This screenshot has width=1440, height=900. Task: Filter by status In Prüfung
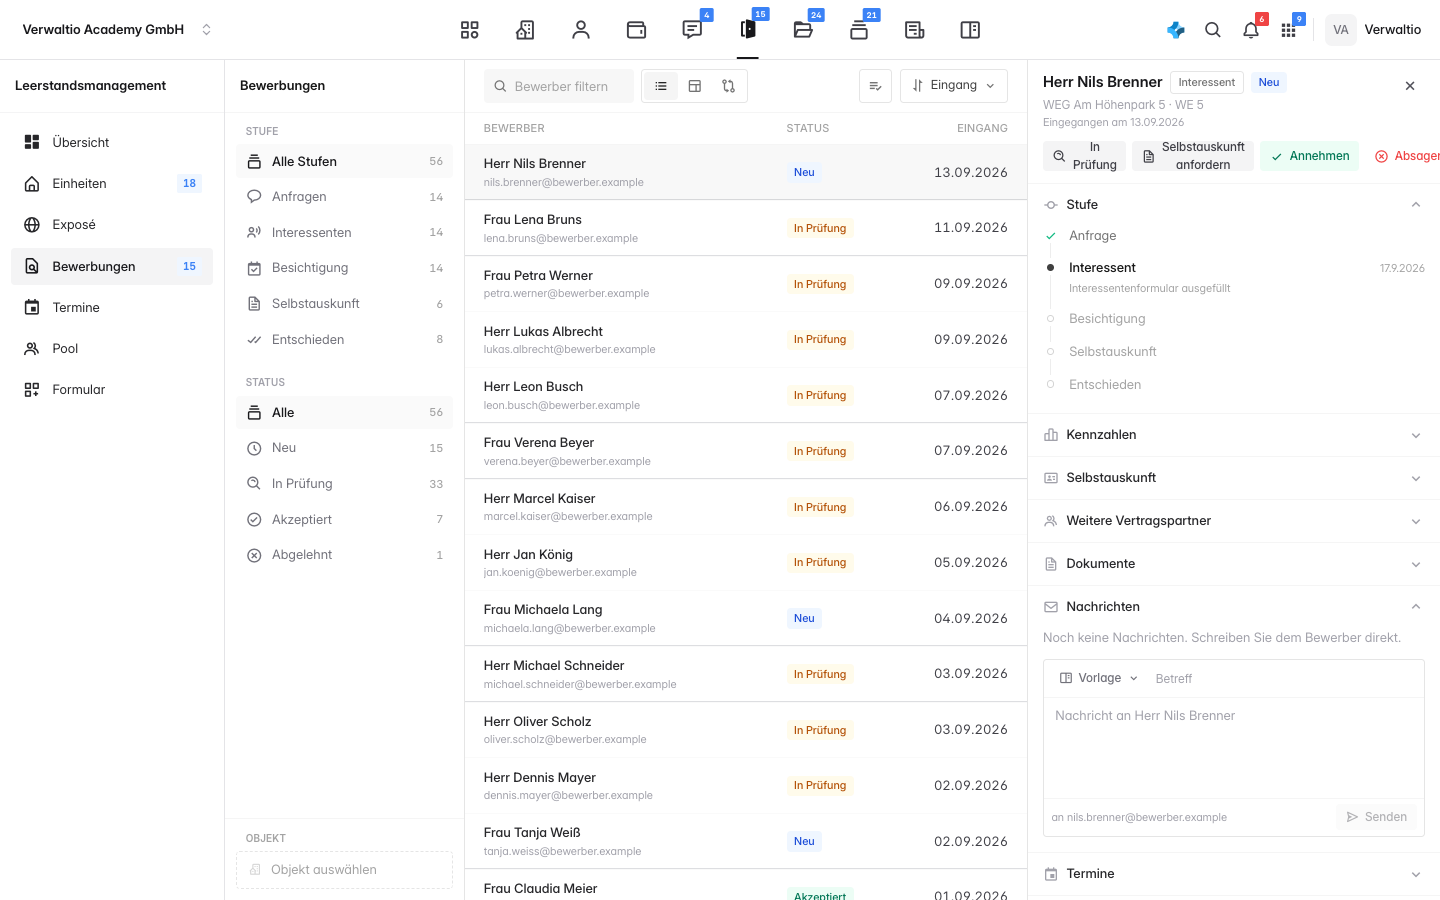coord(344,484)
